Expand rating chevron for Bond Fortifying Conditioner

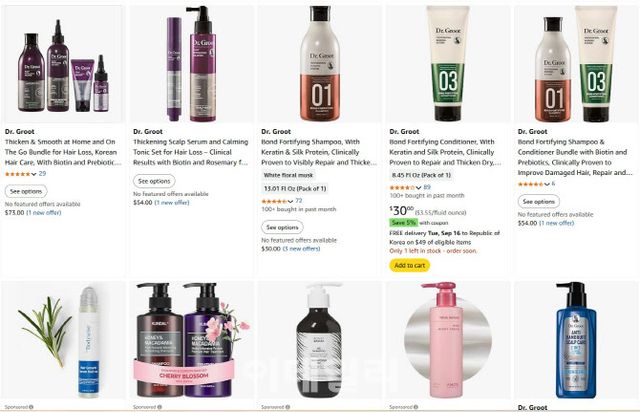coord(418,188)
